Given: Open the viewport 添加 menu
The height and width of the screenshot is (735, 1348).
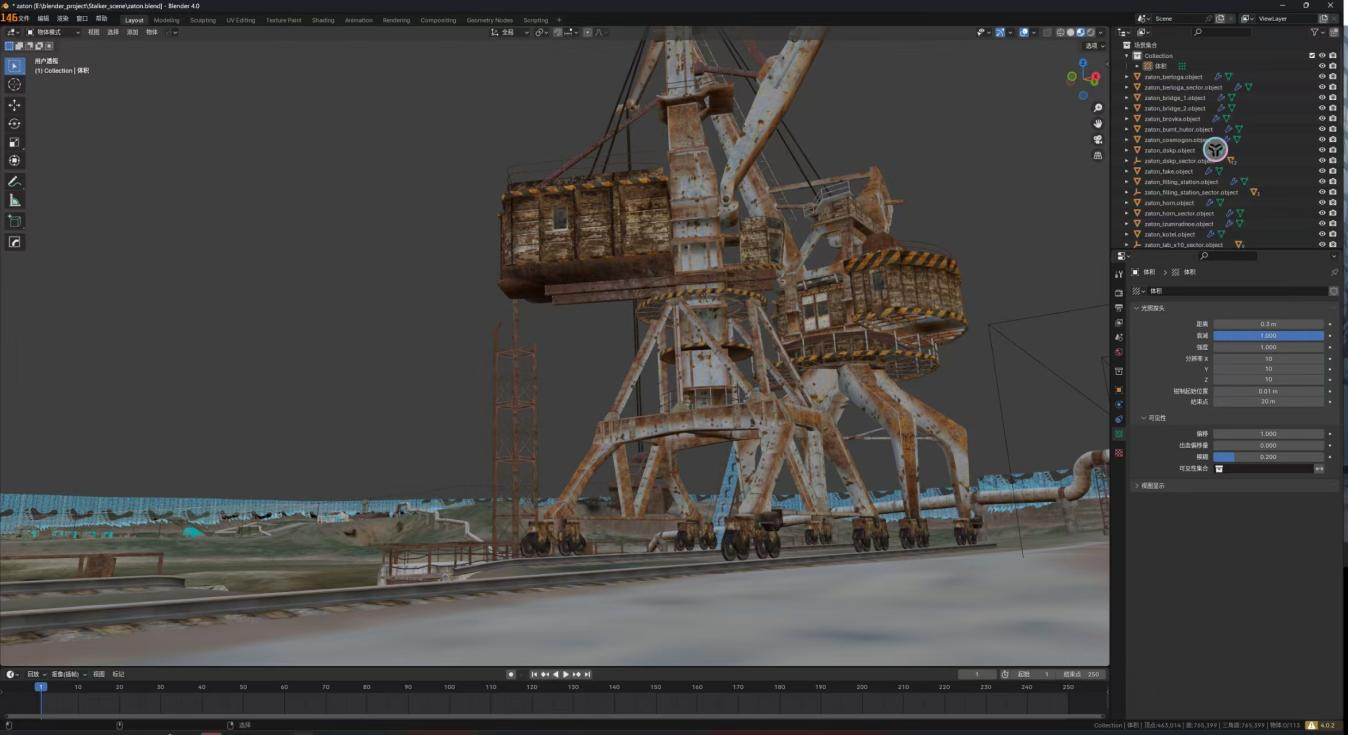Looking at the screenshot, I should (132, 32).
